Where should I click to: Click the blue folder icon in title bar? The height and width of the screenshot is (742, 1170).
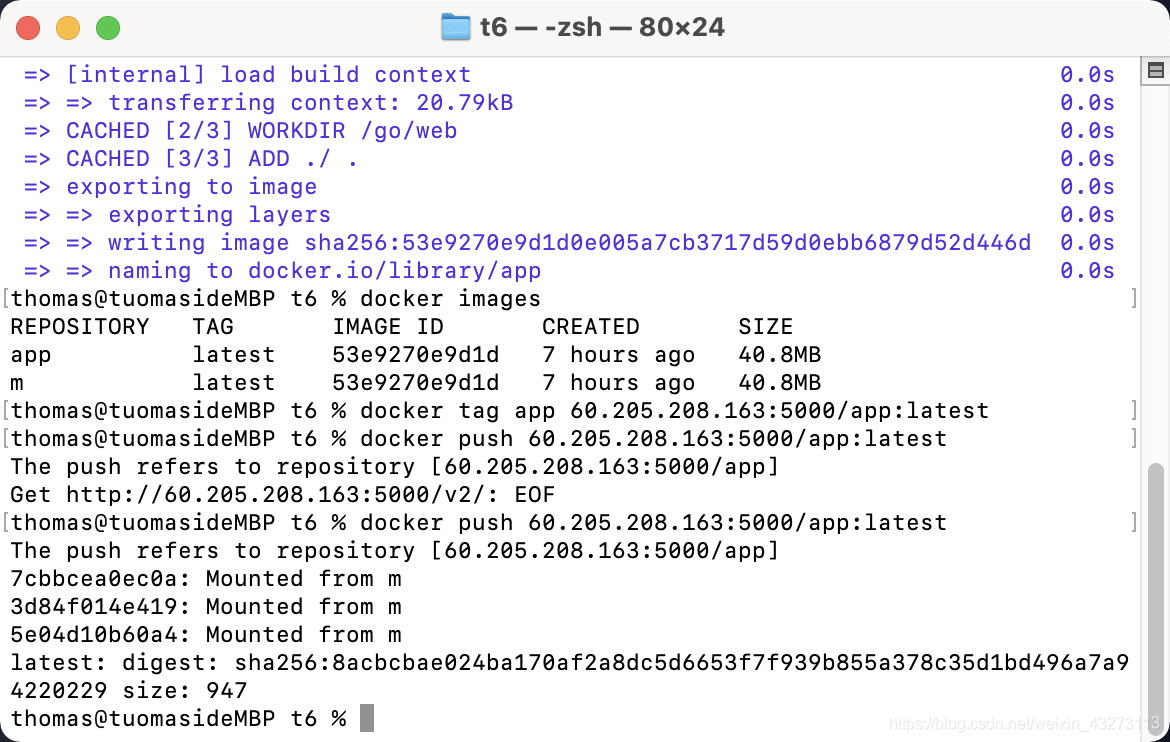tap(455, 28)
